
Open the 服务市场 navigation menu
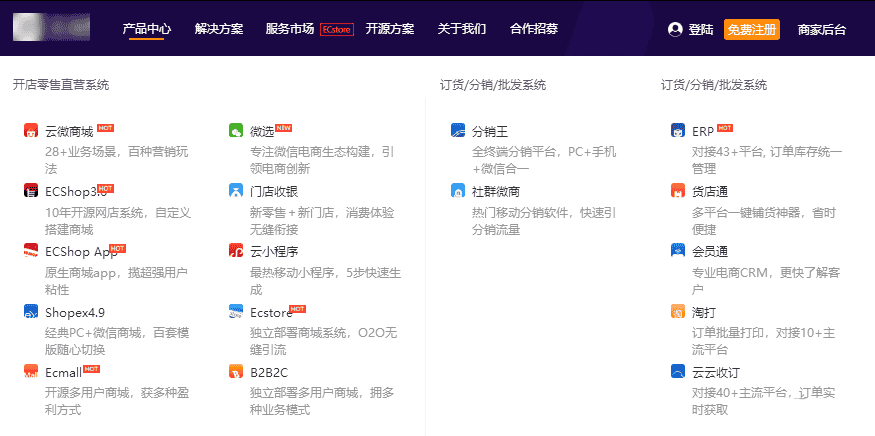tap(290, 29)
